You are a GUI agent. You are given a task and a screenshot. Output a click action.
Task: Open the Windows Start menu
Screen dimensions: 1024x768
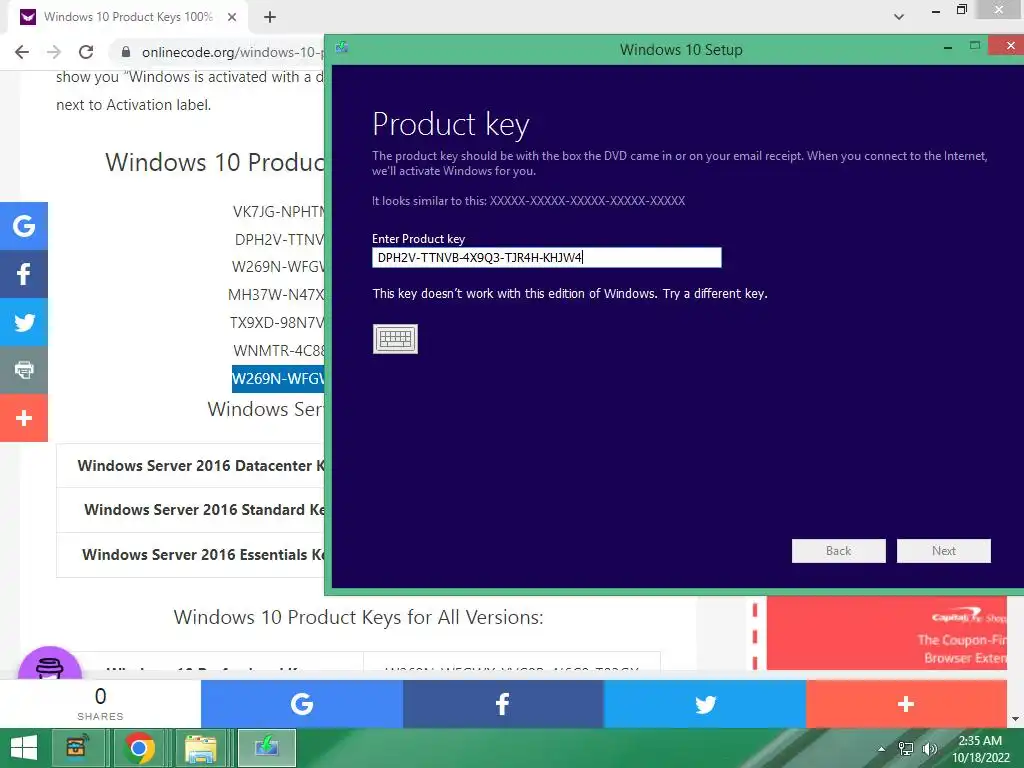coord(24,748)
